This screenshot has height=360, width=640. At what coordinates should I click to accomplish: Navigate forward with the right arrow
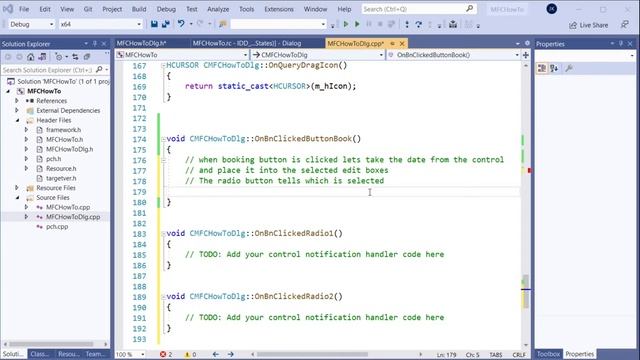coord(231,354)
